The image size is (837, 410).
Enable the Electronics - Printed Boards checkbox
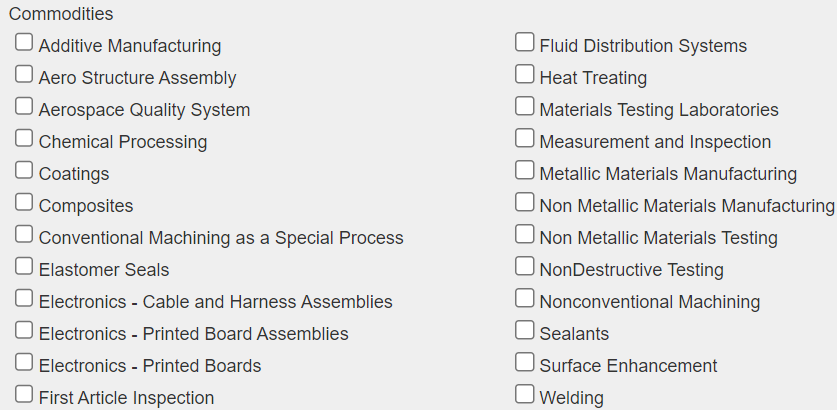coord(24,363)
